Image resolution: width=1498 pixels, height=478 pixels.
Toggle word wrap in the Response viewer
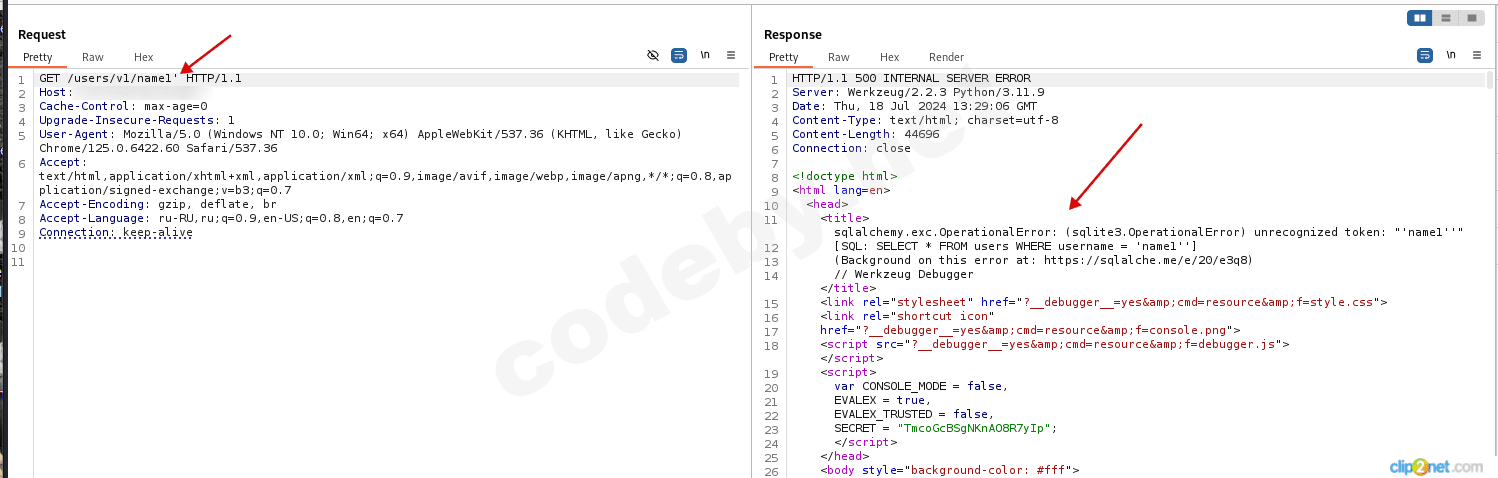[x=1425, y=56]
